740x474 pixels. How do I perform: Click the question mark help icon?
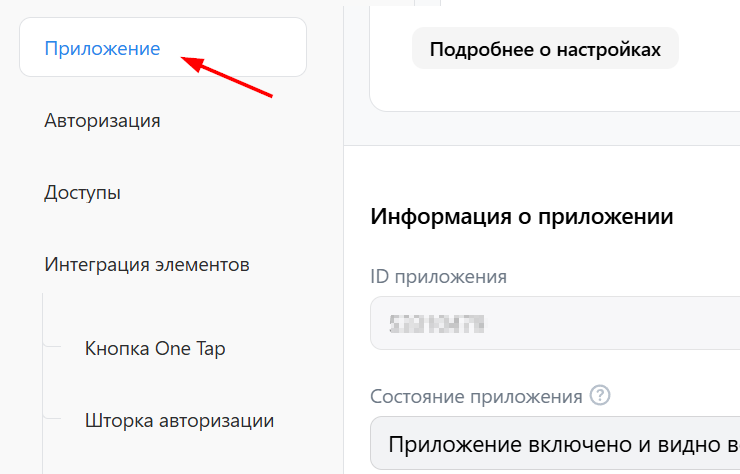(600, 395)
